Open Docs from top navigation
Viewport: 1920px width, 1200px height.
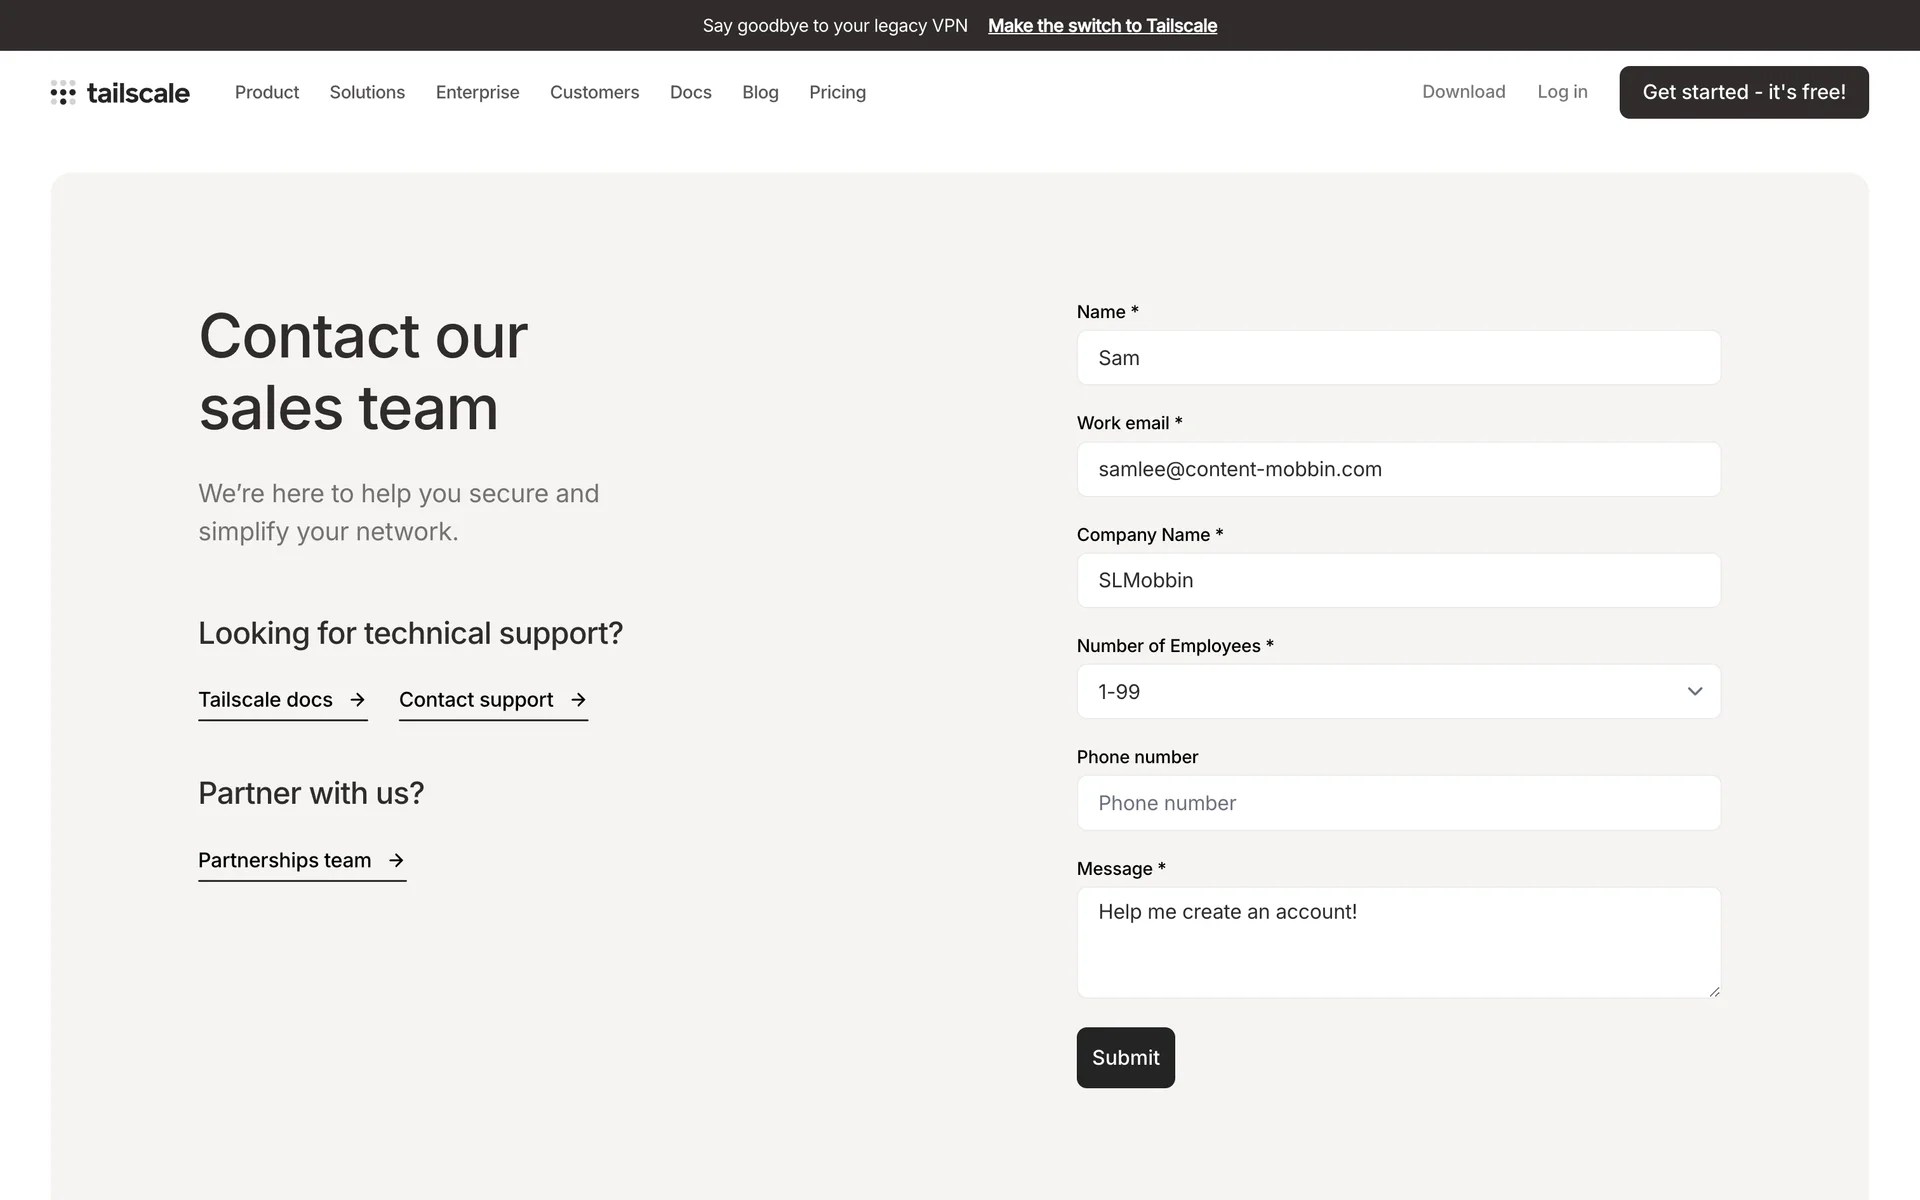[x=690, y=92]
